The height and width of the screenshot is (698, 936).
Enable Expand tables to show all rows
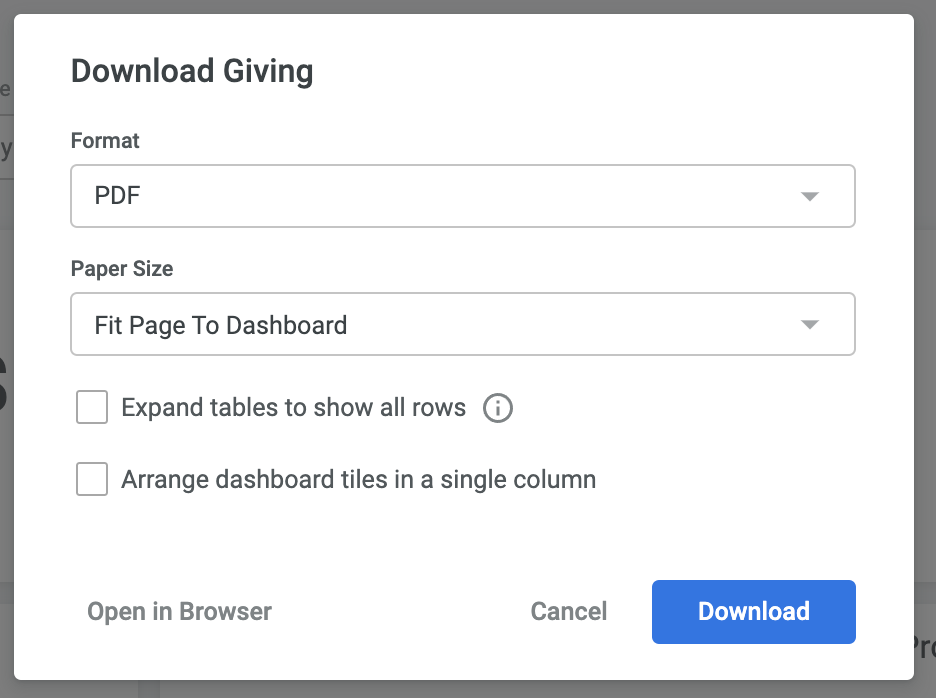[92, 407]
